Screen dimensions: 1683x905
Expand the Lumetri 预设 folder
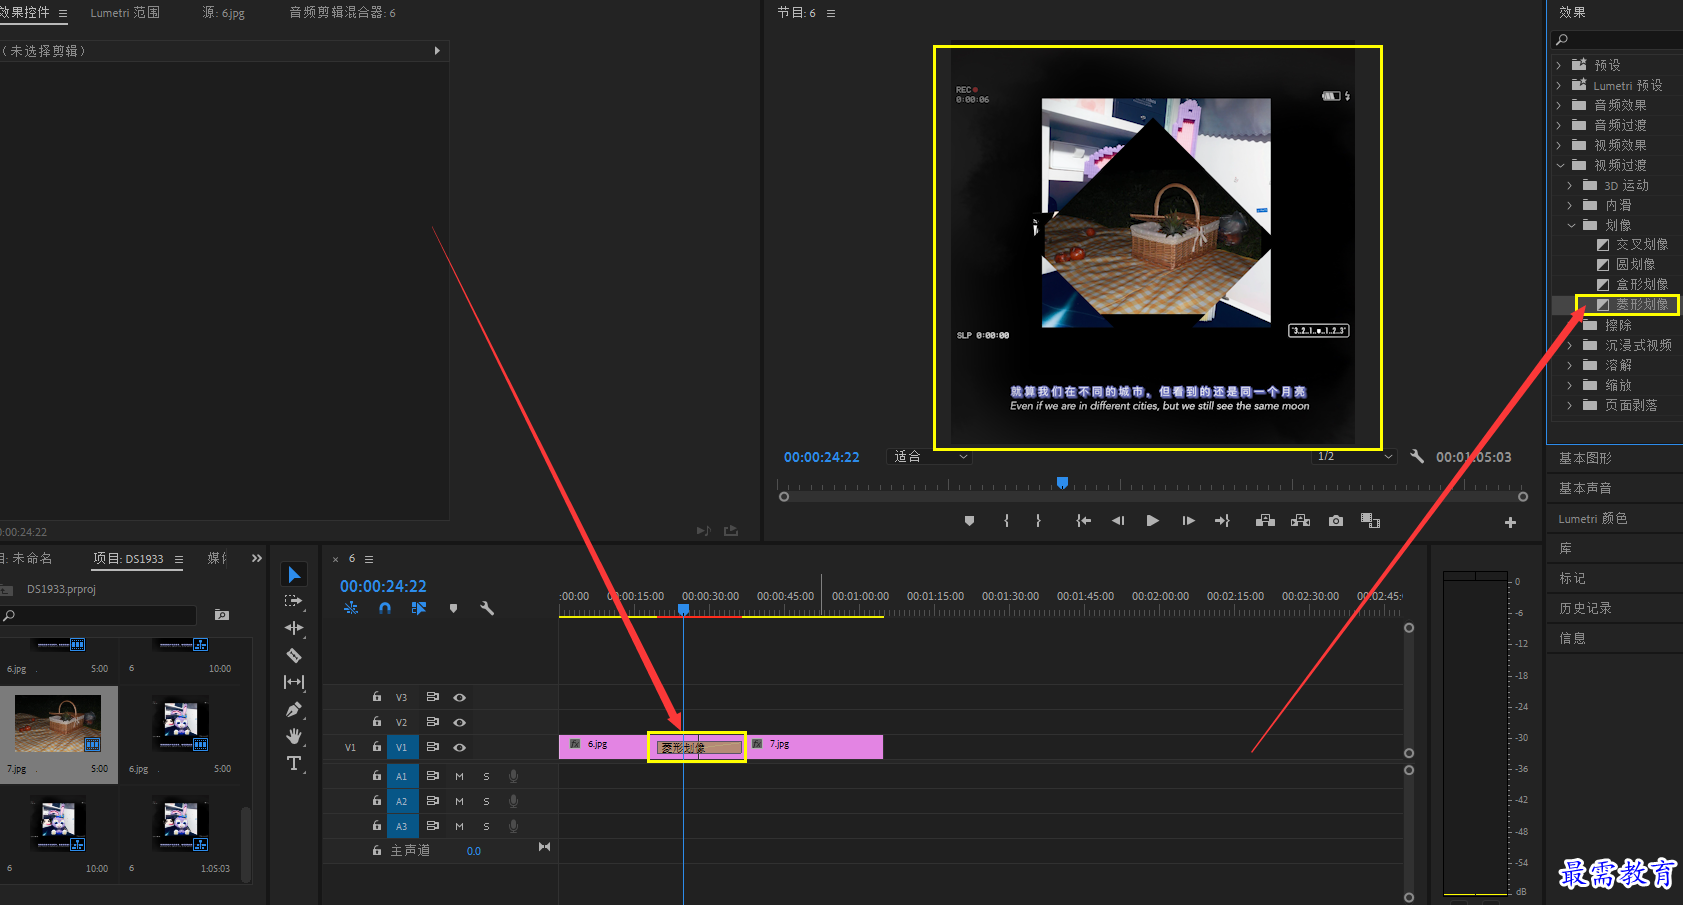tap(1559, 85)
